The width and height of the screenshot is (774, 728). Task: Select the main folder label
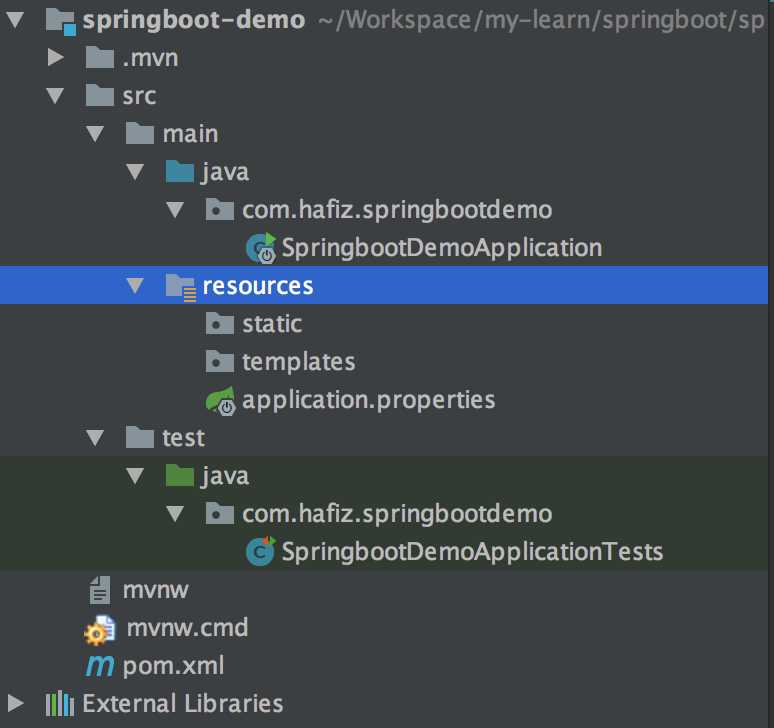point(190,134)
